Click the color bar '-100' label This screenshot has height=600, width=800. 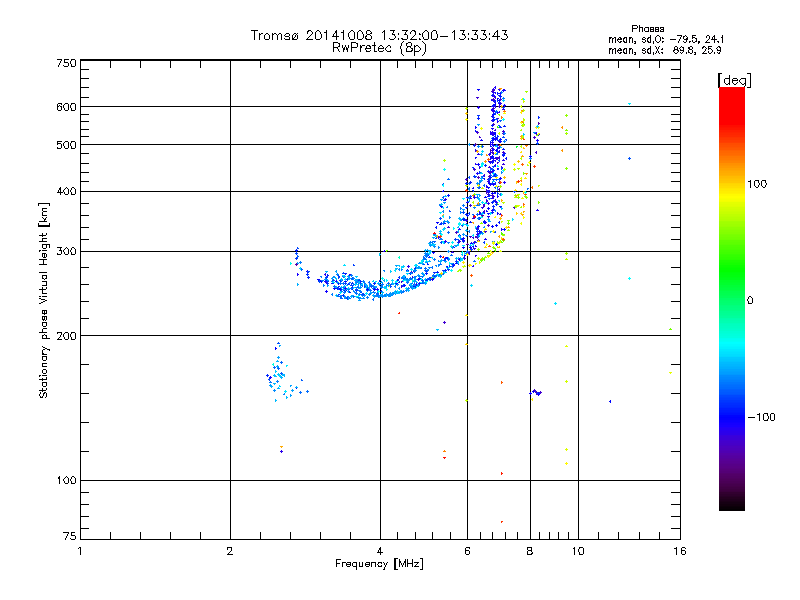coord(761,417)
